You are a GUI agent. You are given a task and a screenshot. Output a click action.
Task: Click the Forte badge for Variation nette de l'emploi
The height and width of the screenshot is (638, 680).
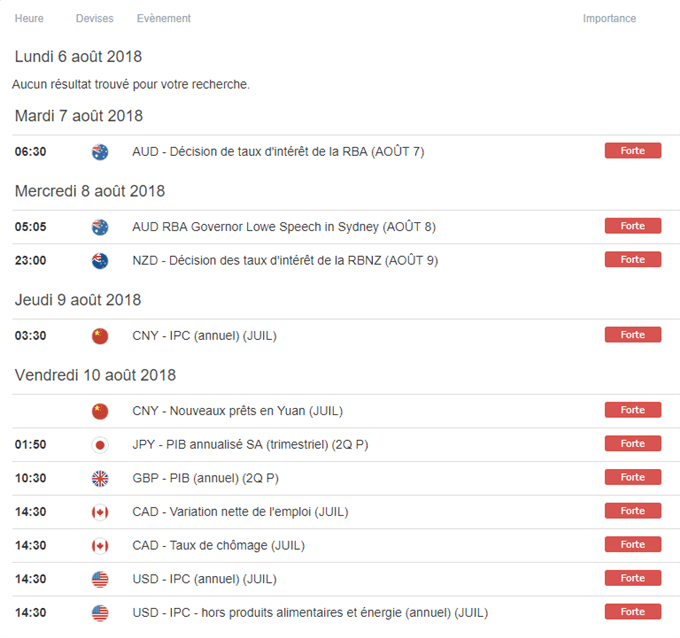[633, 510]
